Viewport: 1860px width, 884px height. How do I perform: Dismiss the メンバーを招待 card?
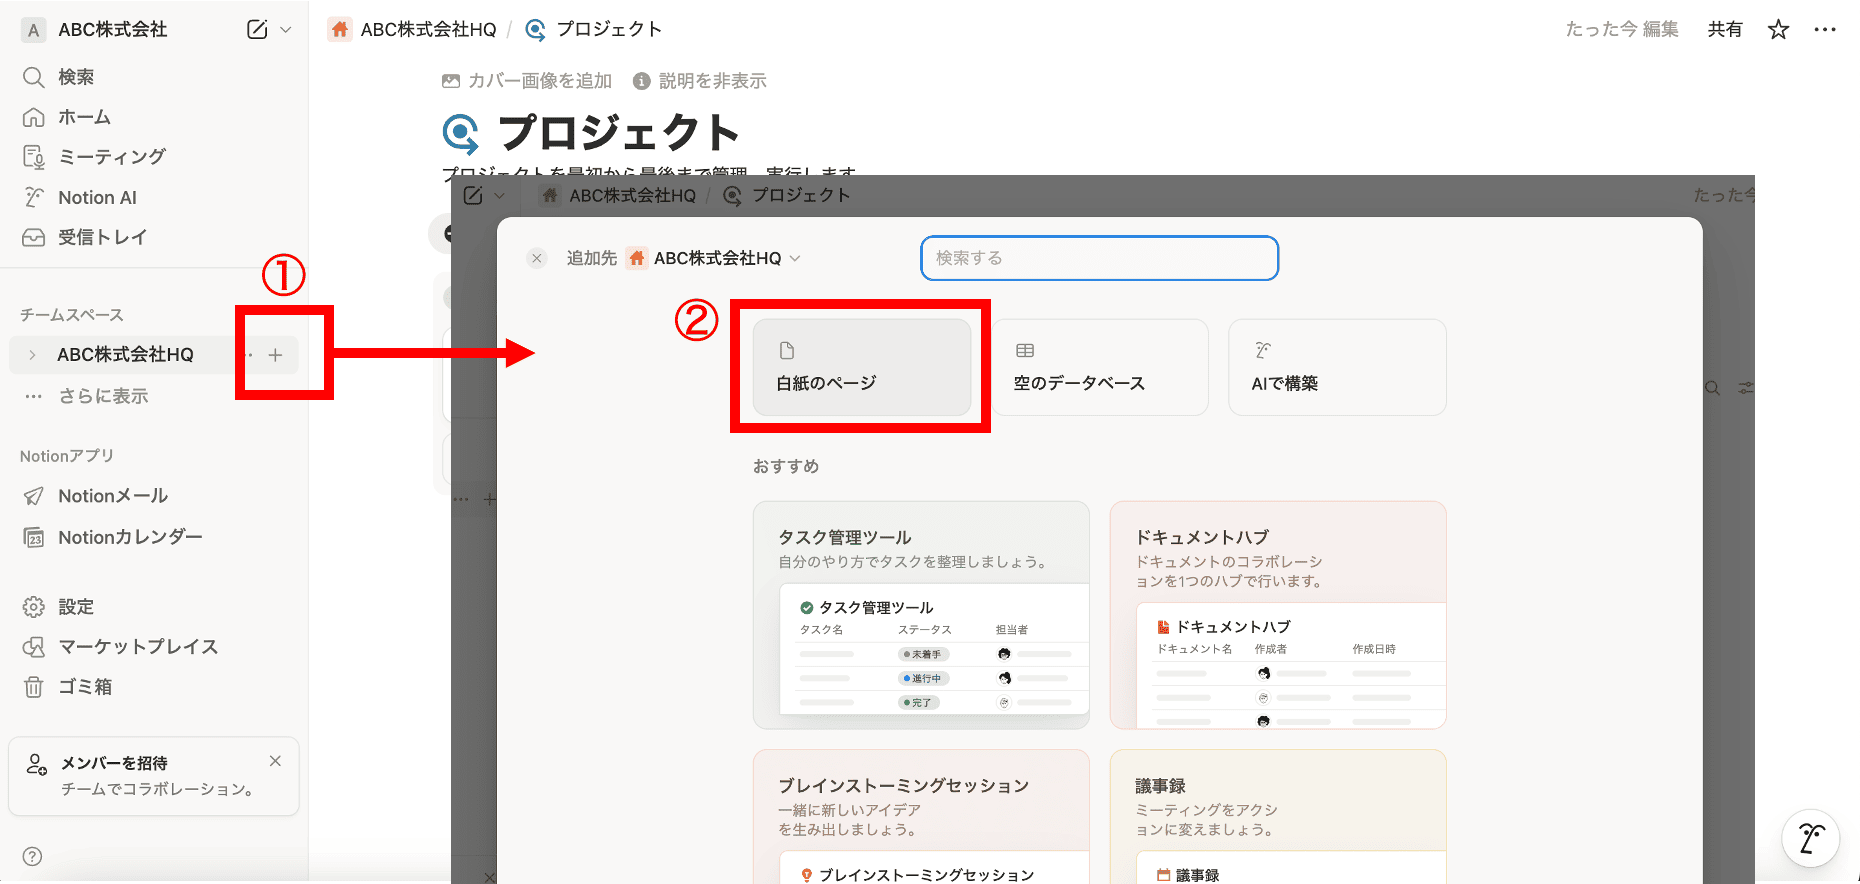[275, 761]
